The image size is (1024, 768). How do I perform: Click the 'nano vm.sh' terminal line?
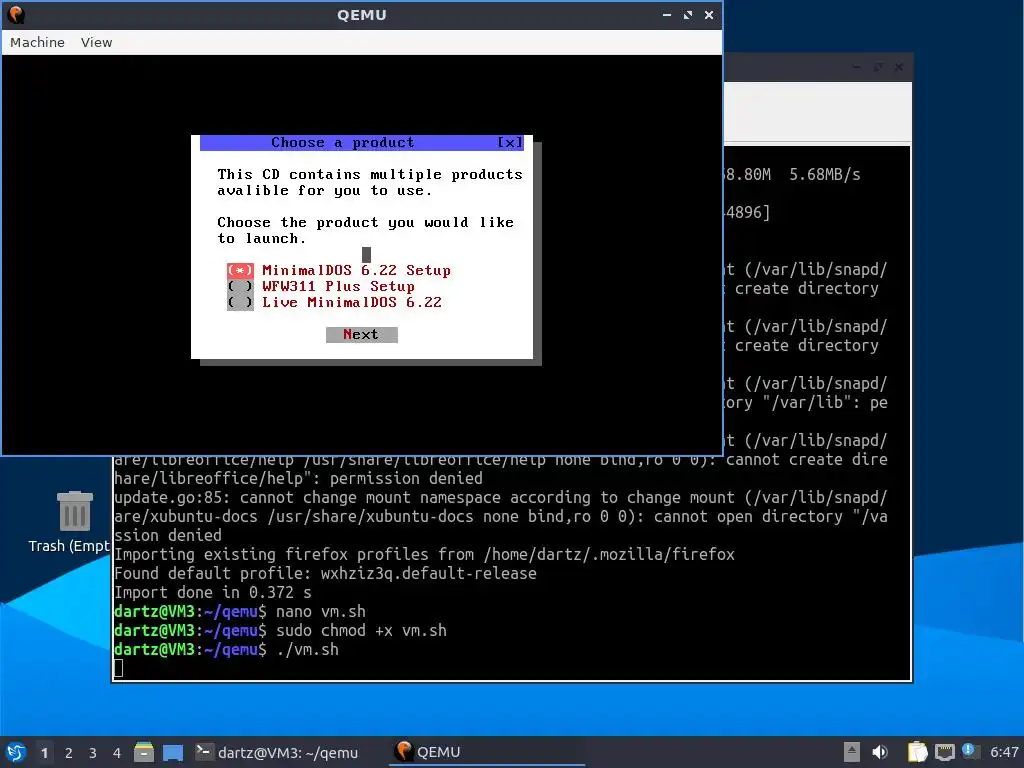[240, 612]
